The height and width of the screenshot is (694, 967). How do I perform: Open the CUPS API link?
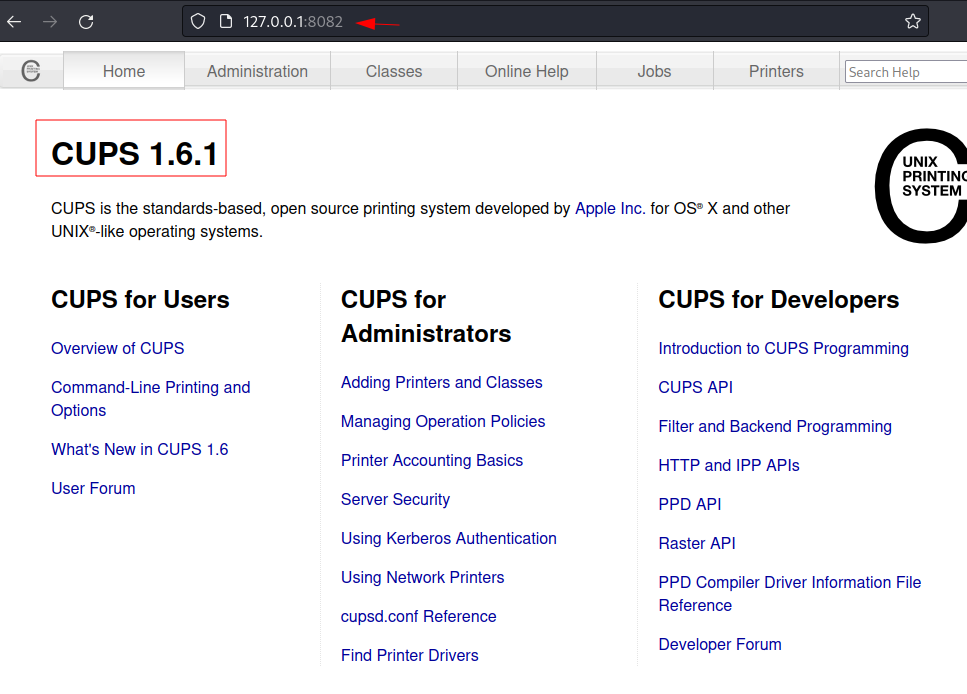696,387
